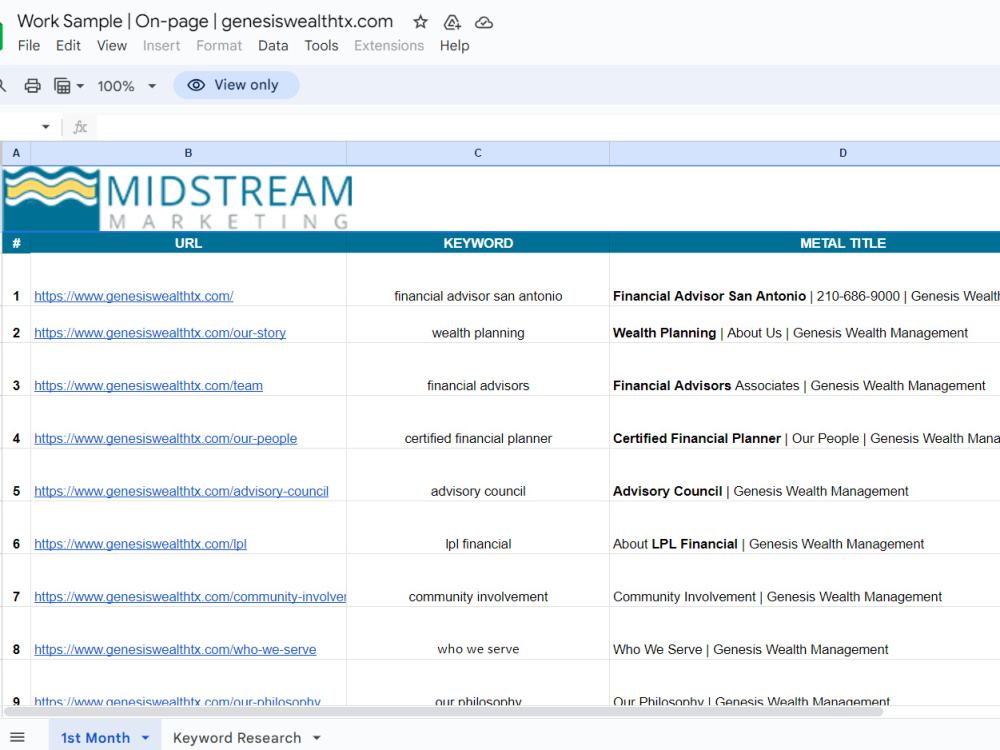Select the URL header cell
Viewport: 1000px width, 750px height.
point(188,243)
